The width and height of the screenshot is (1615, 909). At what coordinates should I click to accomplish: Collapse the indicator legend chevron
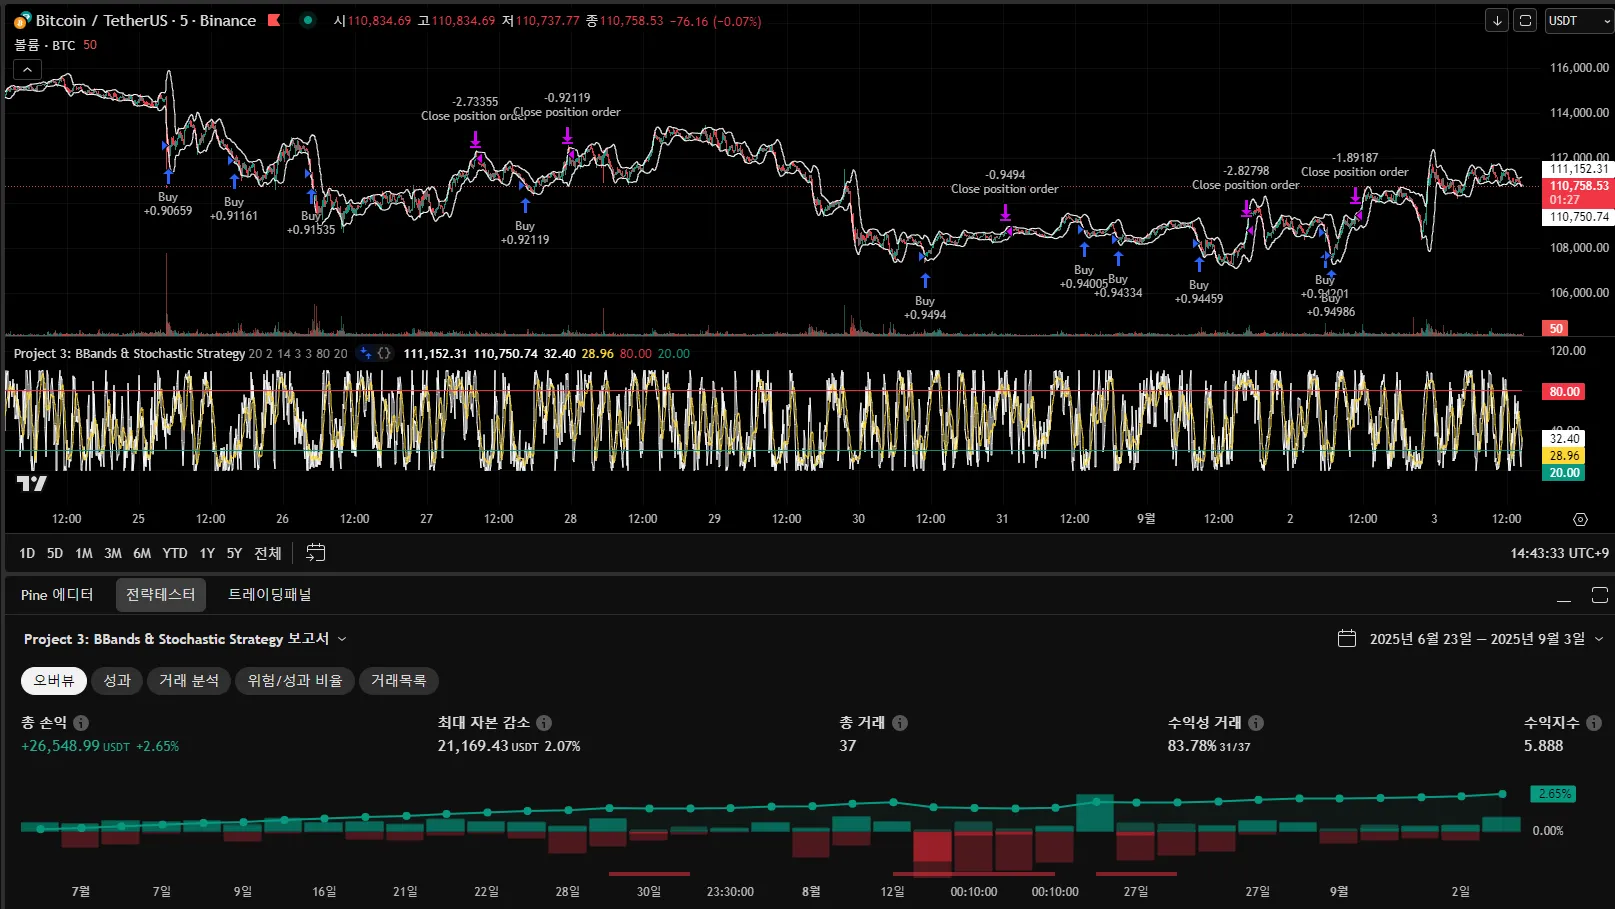[27, 69]
